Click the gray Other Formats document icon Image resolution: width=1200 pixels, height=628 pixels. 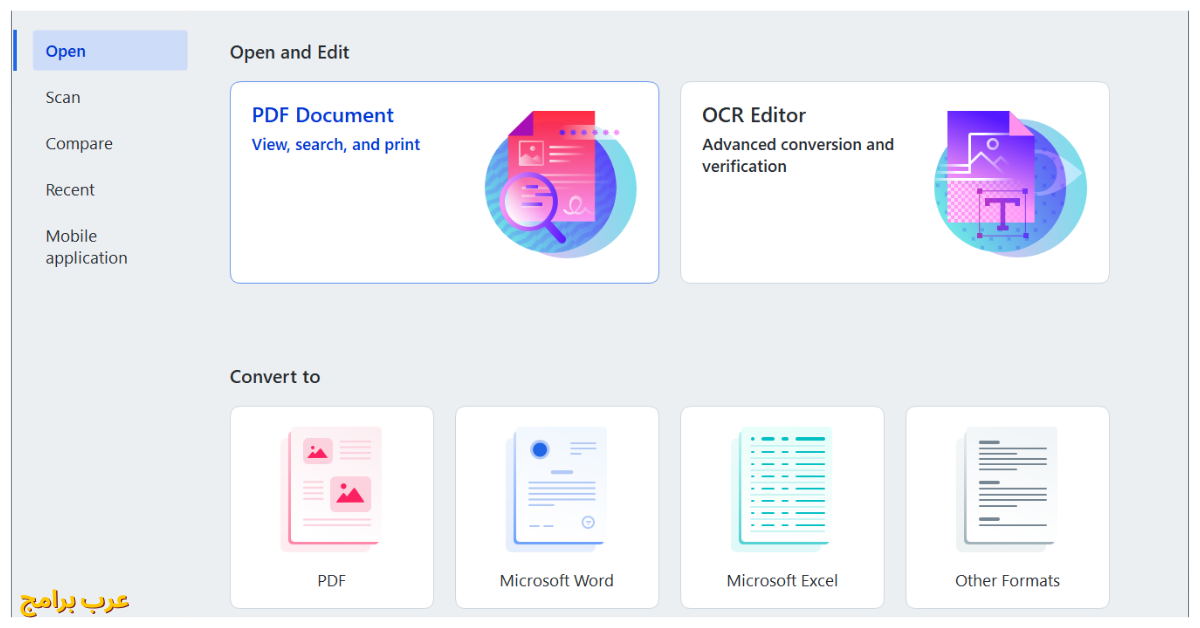click(1007, 490)
